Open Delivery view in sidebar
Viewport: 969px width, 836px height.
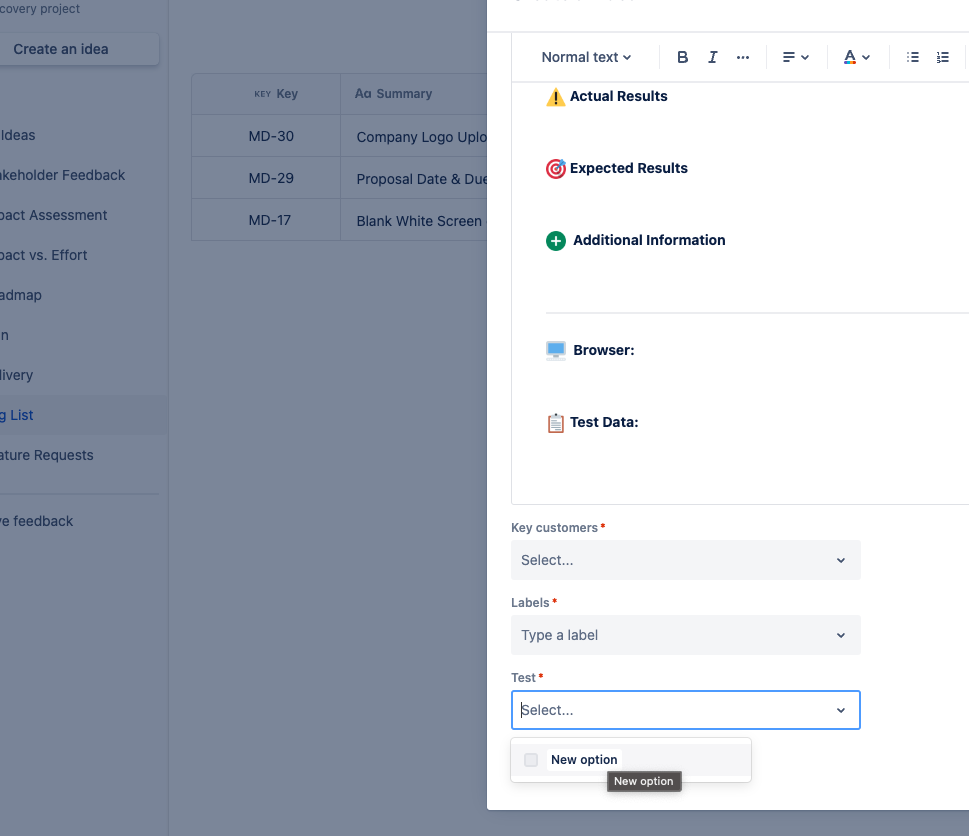click(x=17, y=376)
